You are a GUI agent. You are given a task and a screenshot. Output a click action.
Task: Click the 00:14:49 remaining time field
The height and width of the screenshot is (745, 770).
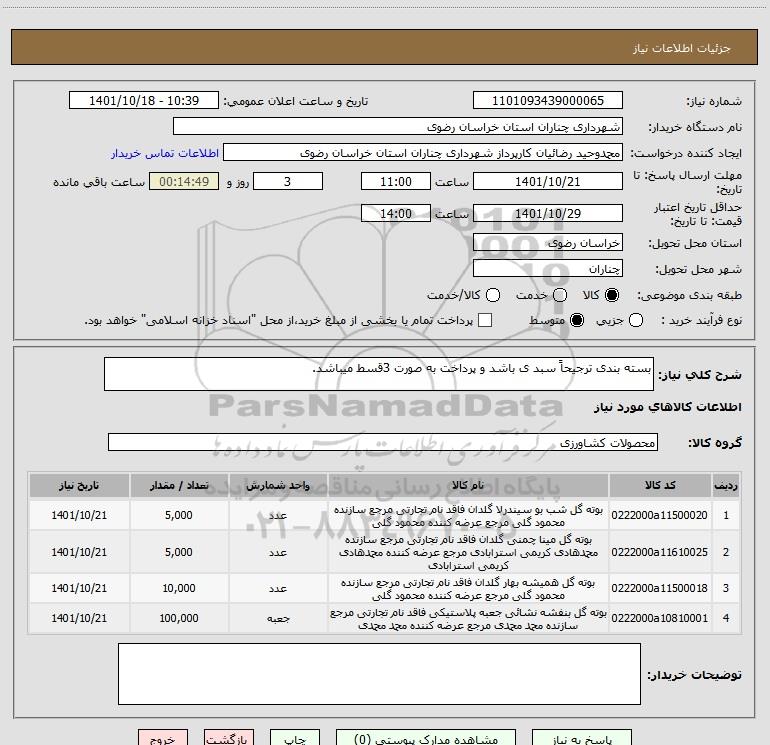(184, 181)
